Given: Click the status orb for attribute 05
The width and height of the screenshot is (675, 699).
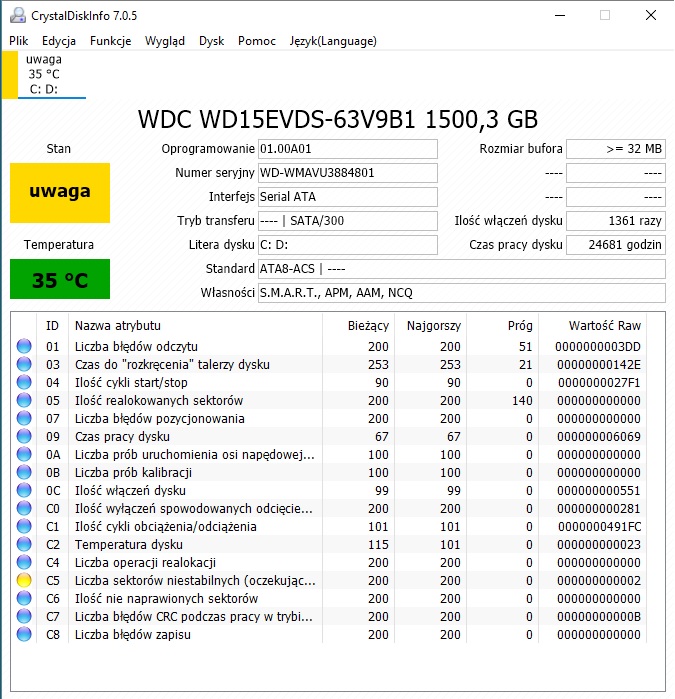Looking at the screenshot, I should click(24, 400).
